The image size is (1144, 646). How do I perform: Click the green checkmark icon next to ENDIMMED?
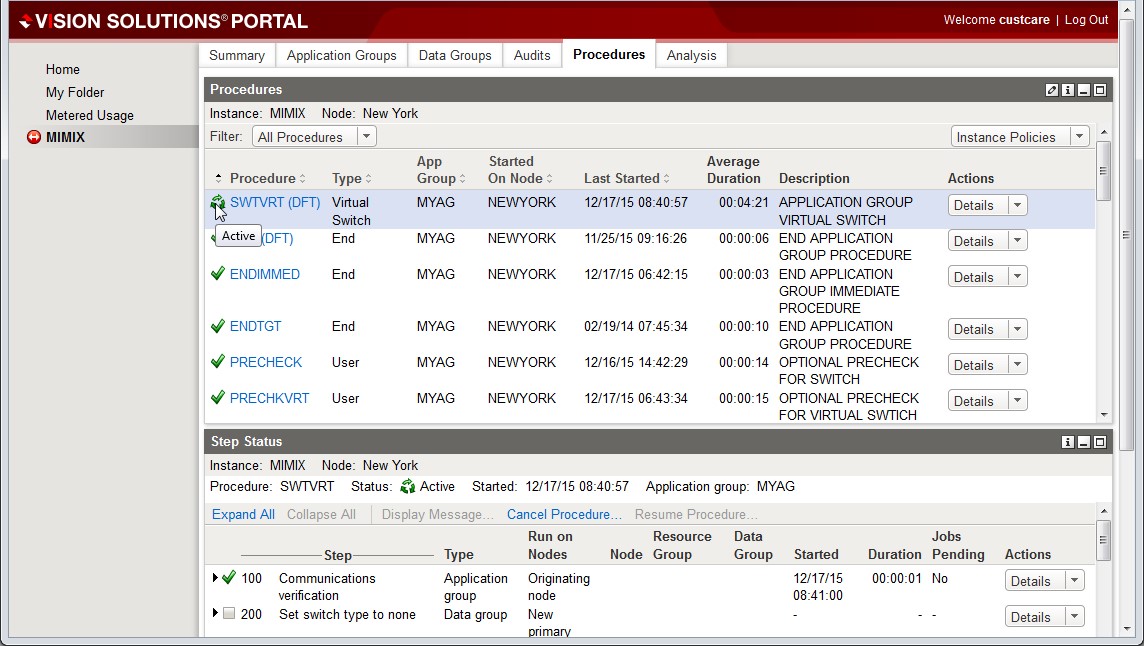point(218,274)
